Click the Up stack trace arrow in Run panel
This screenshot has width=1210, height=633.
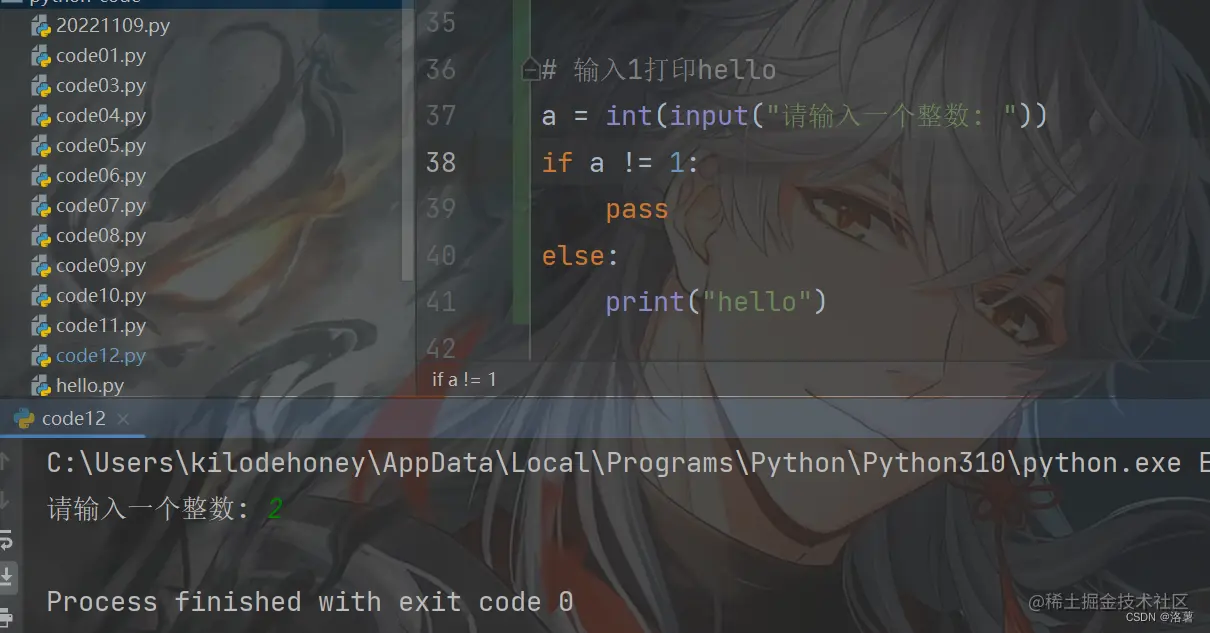click(x=5, y=460)
